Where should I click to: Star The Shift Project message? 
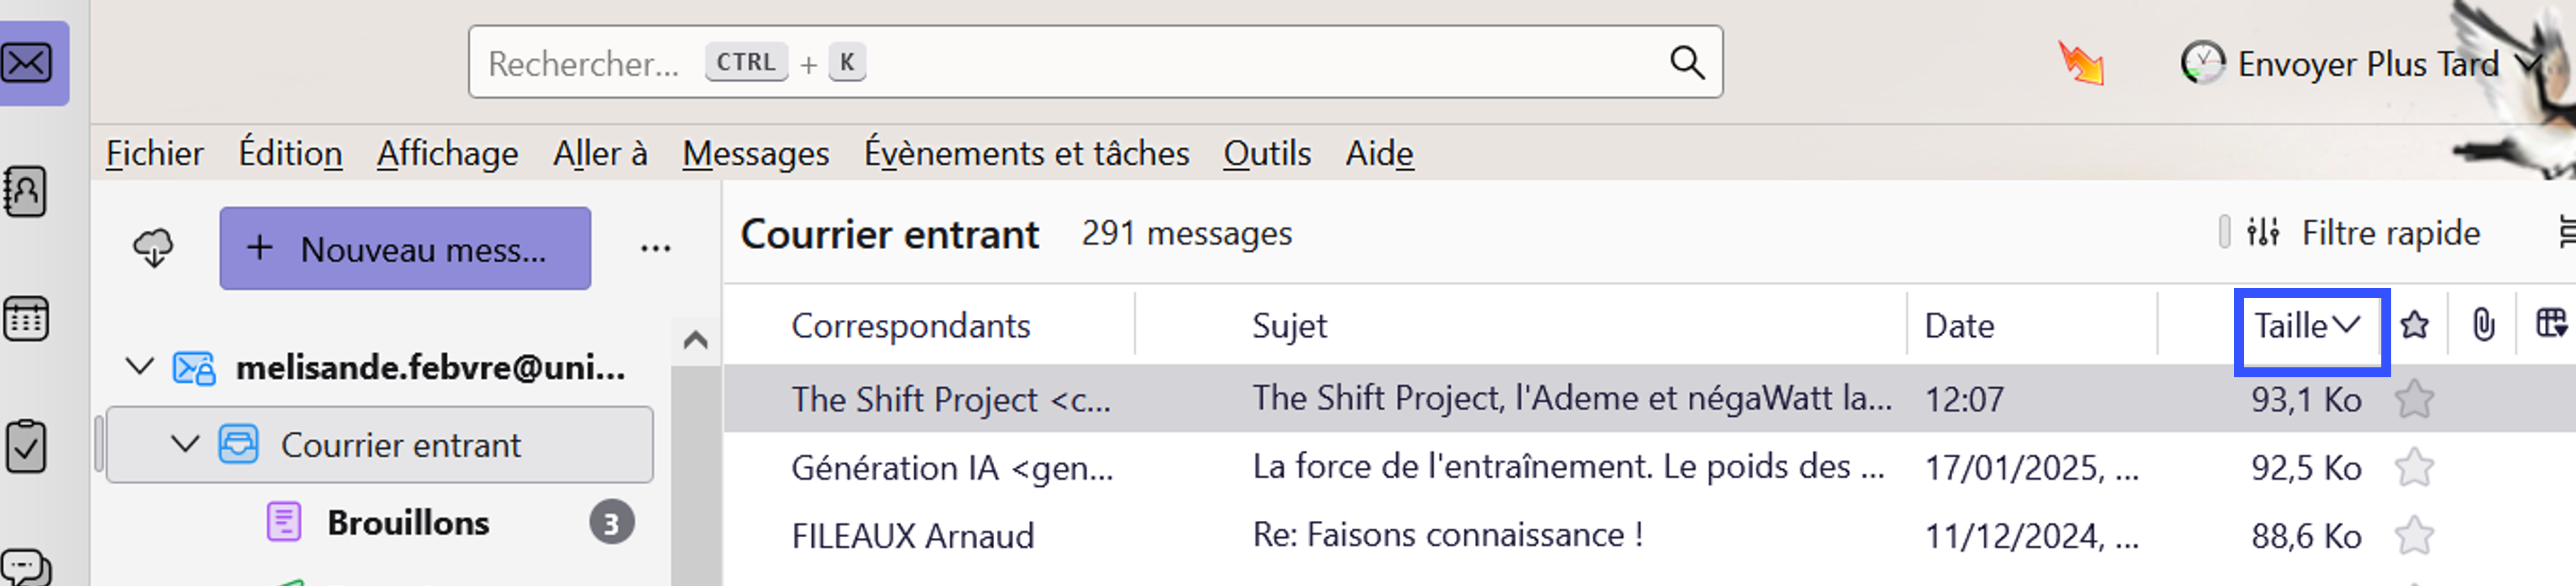pyautogui.click(x=2414, y=399)
